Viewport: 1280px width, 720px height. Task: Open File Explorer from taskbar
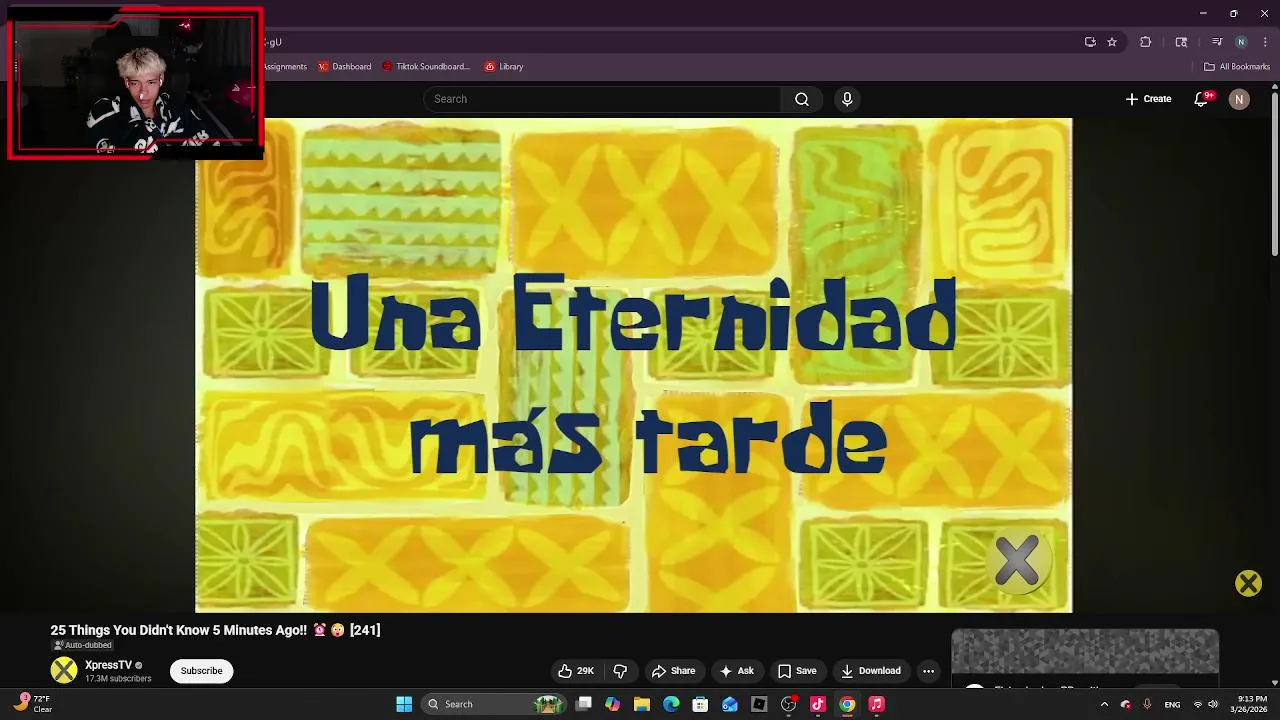642,704
